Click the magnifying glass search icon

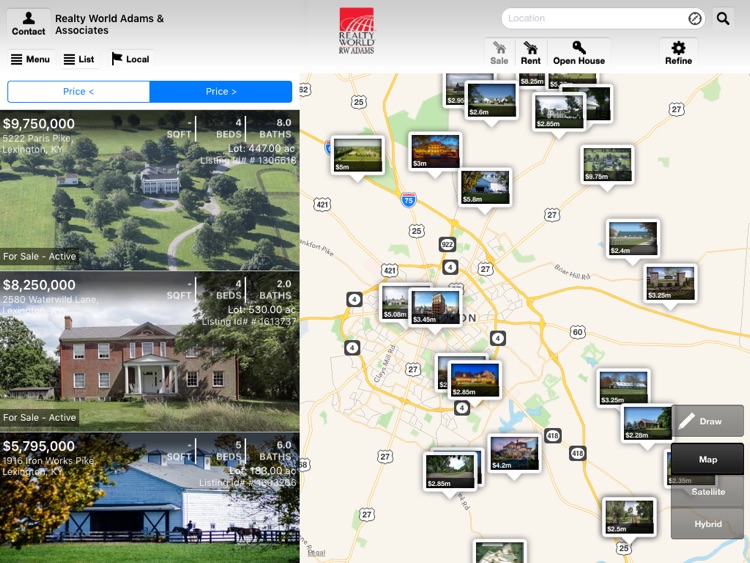723,19
